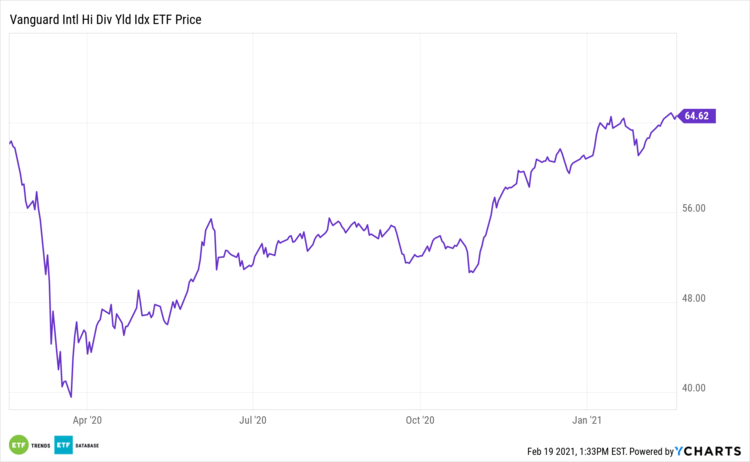Click the ETF Trends green logo
The height and width of the screenshot is (462, 750).
point(18,445)
